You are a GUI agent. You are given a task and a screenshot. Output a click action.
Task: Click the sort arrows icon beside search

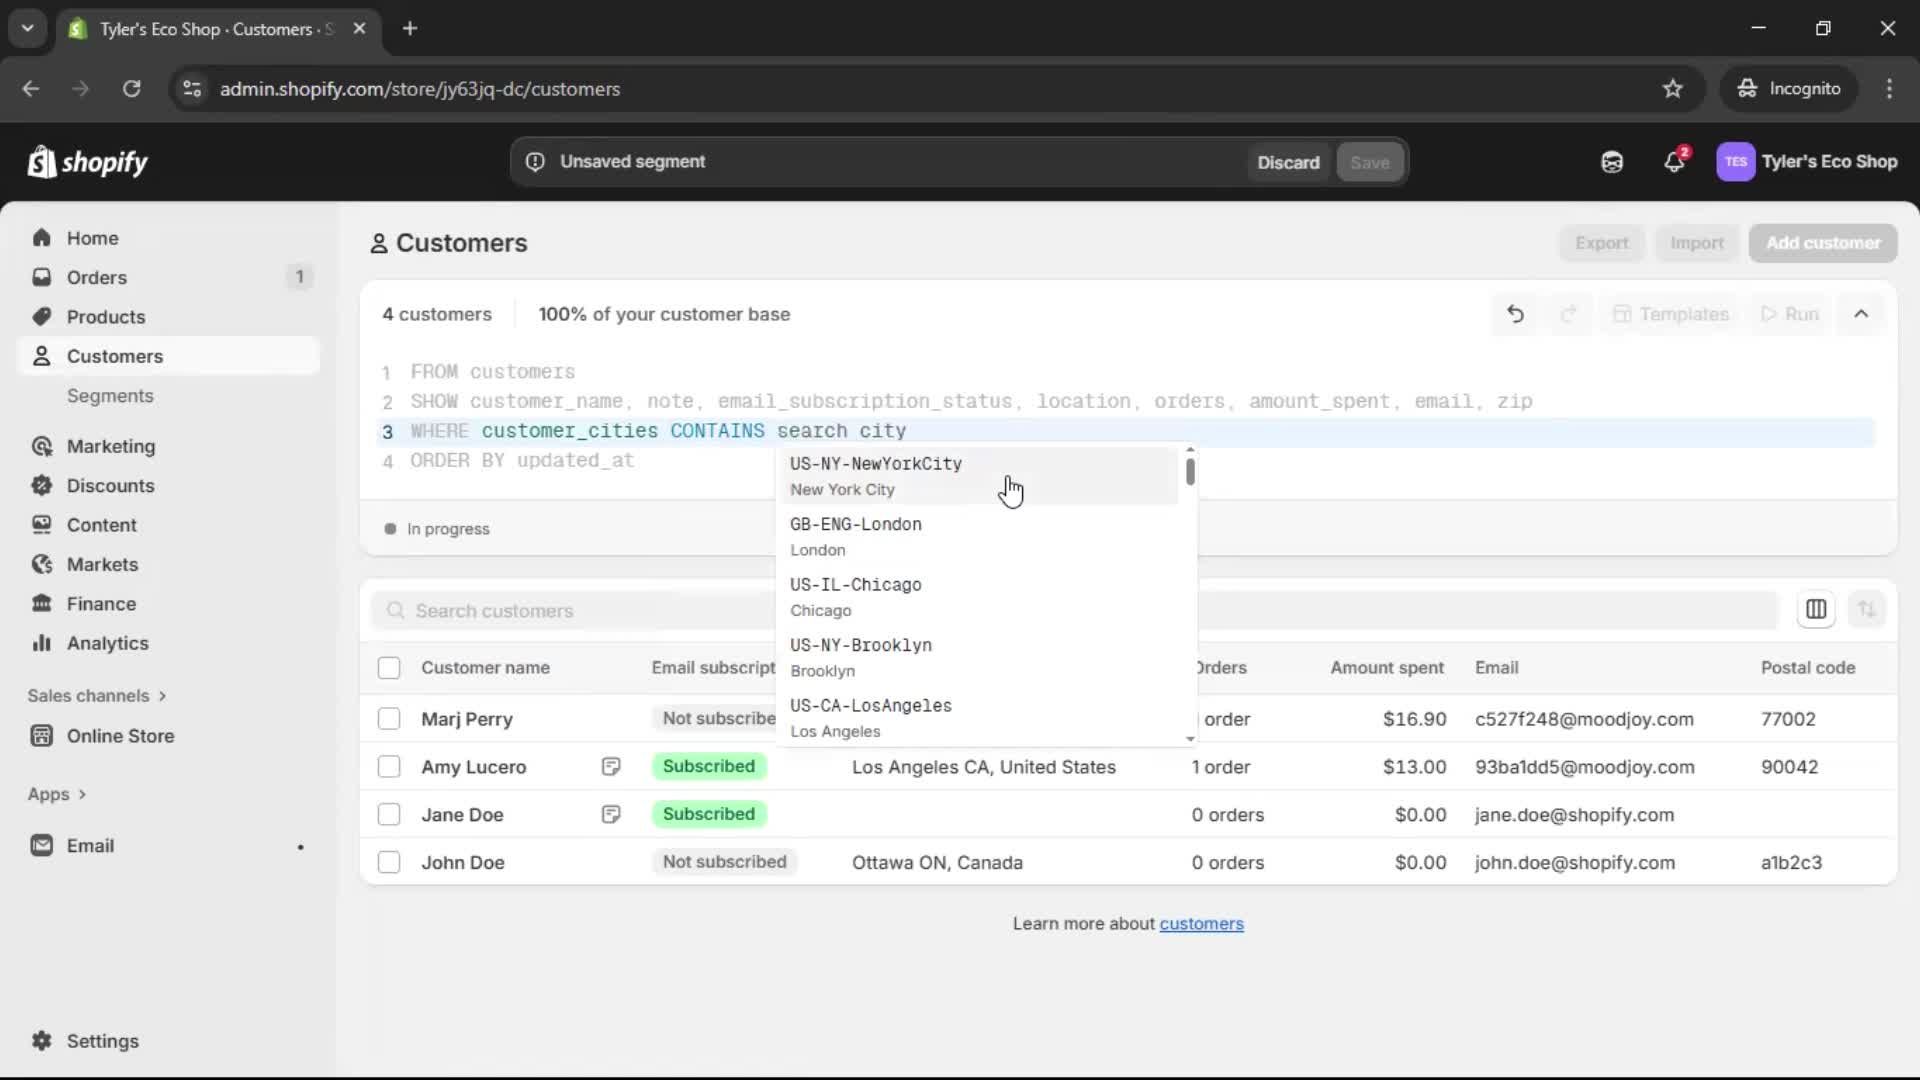point(1866,610)
